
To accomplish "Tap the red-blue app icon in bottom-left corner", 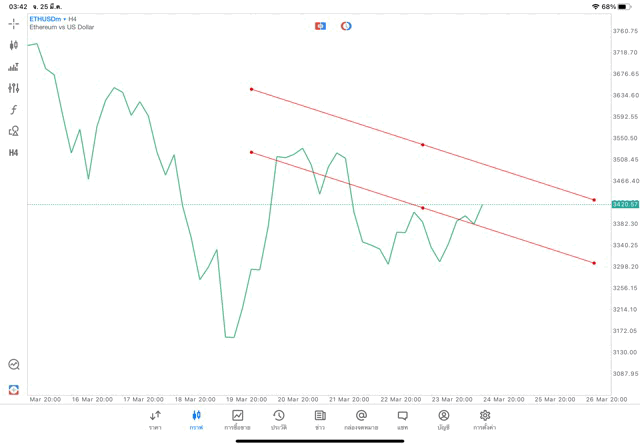I will click(14, 389).
